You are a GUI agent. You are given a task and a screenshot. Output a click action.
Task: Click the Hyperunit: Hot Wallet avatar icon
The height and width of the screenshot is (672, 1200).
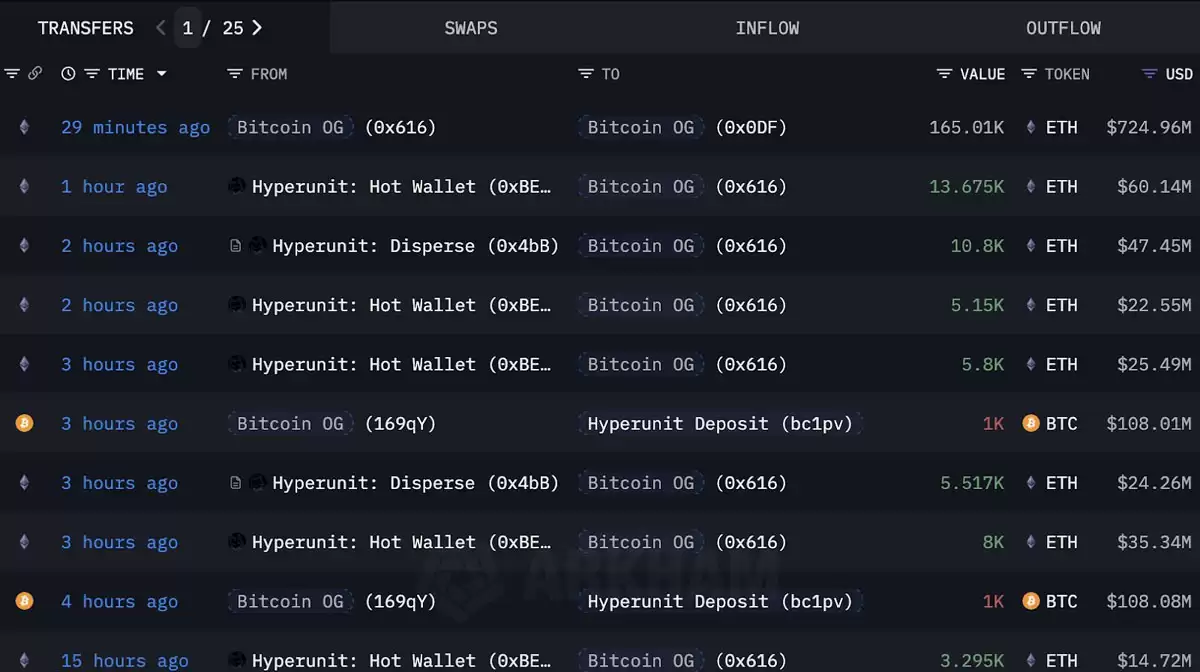(235, 186)
